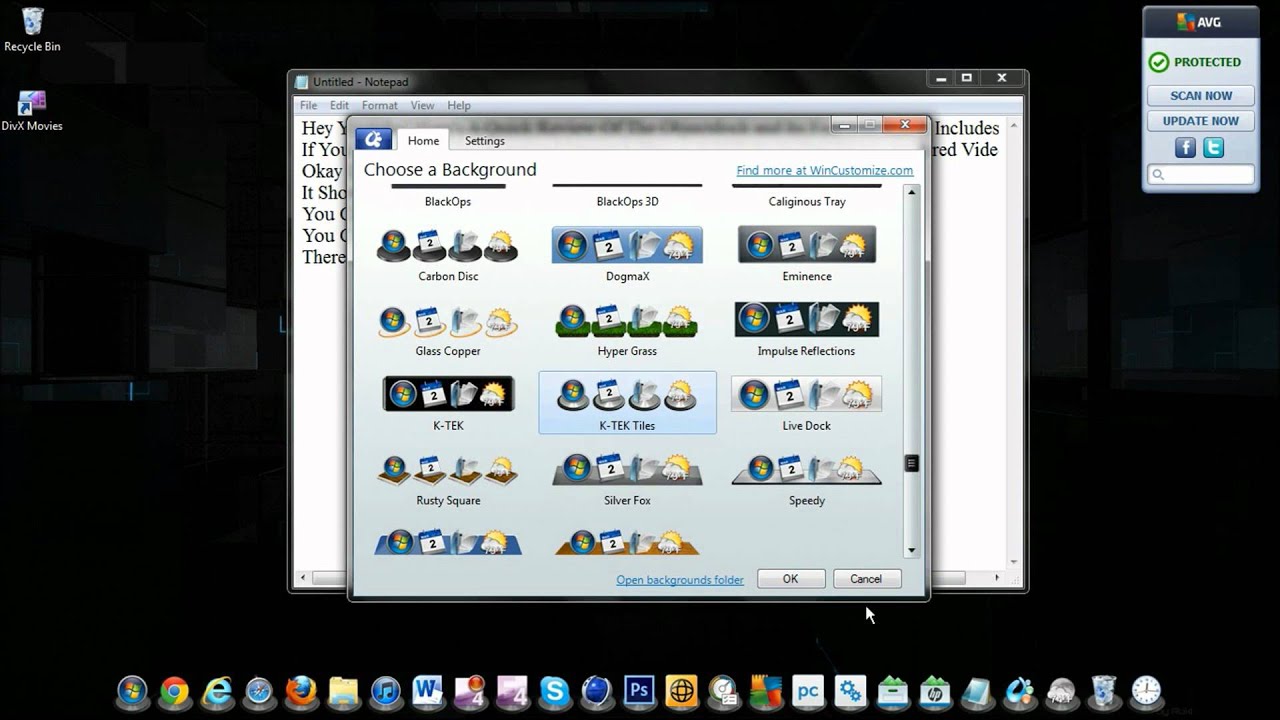The image size is (1280, 720).
Task: Launch iTunes from the dock
Action: click(385, 691)
